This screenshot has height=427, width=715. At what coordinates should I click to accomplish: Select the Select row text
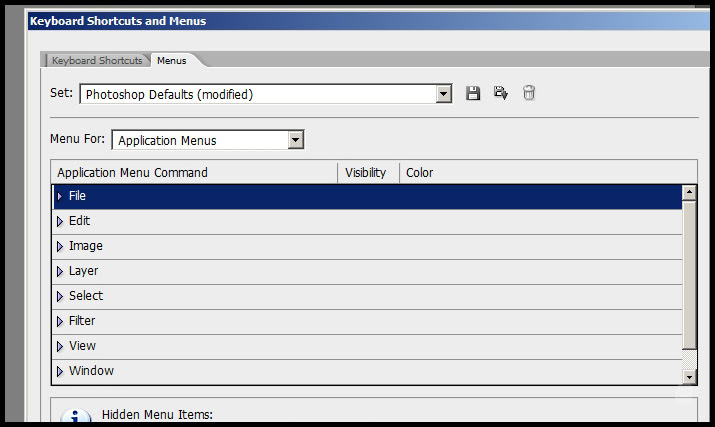click(x=86, y=296)
